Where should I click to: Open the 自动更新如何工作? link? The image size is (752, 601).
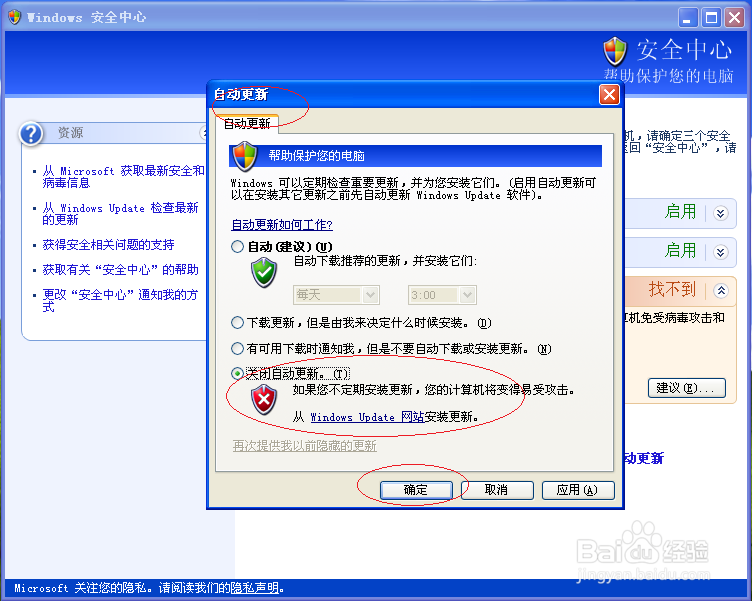click(x=282, y=224)
